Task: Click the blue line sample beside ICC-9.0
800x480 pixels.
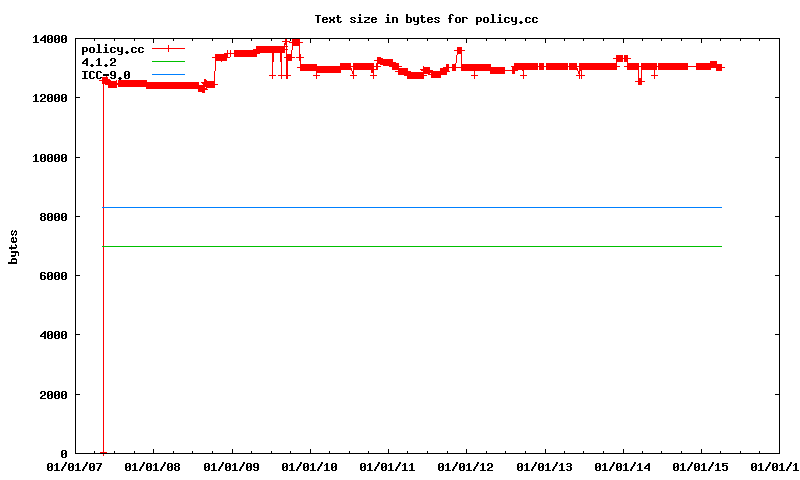Action: [169, 74]
